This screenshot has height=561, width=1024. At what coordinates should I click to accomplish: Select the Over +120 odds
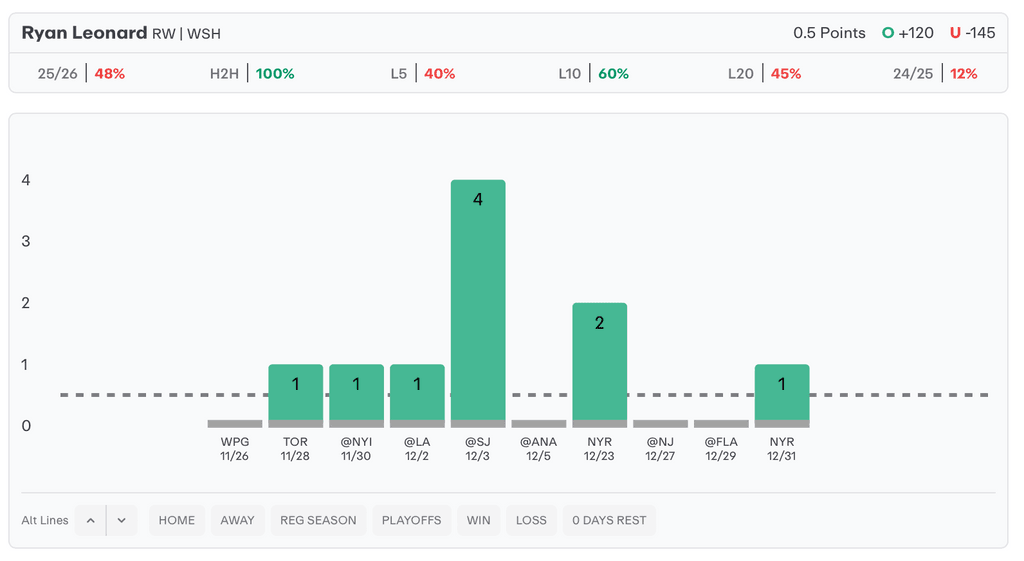[908, 33]
